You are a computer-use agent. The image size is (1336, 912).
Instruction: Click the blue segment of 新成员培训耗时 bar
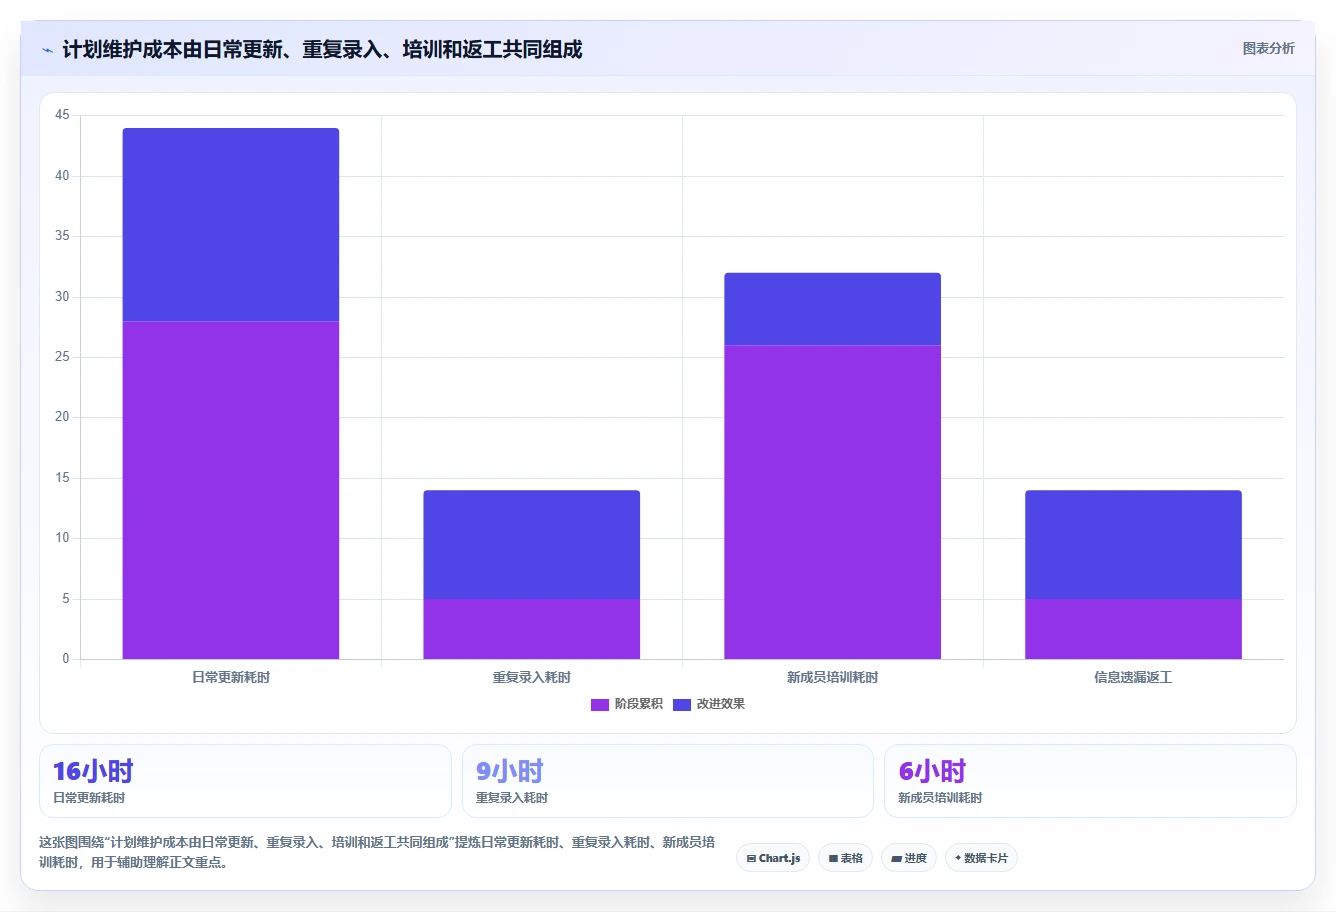(833, 309)
